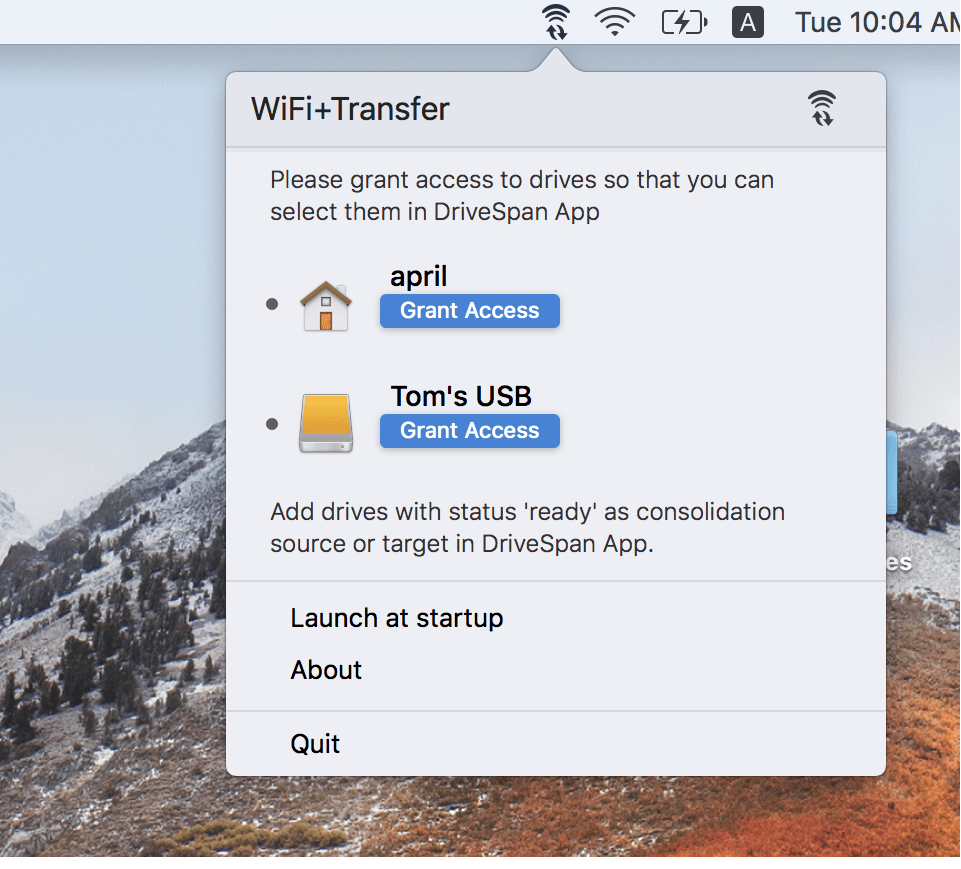This screenshot has width=961, height=869.
Task: Click the status dot beside april
Action: click(272, 304)
